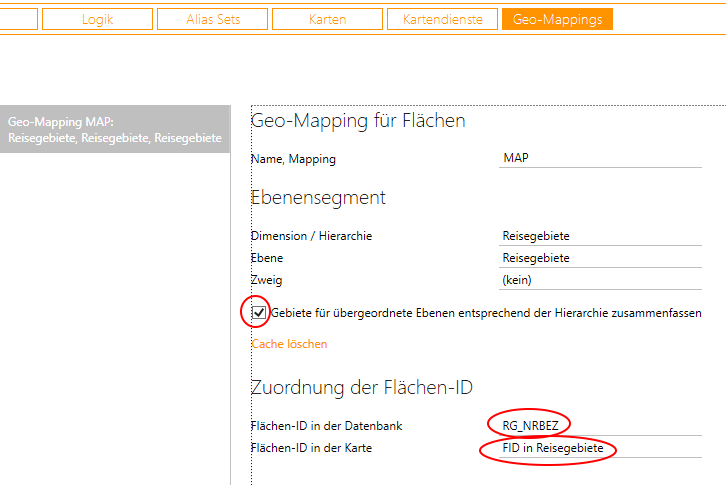Image resolution: width=726 pixels, height=485 pixels.
Task: Click the Geo-Mapping für Flächen heading
Action: tap(358, 121)
